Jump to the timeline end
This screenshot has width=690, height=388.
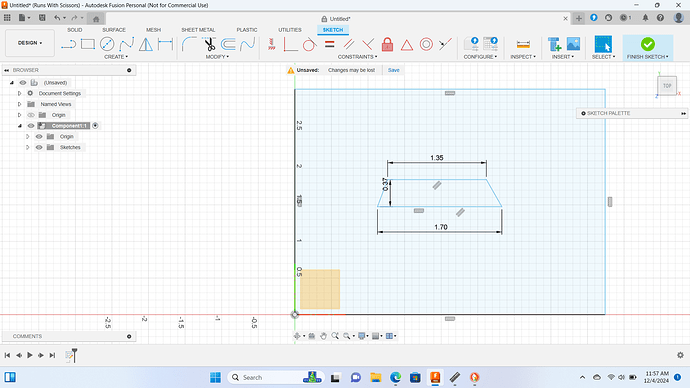point(52,355)
